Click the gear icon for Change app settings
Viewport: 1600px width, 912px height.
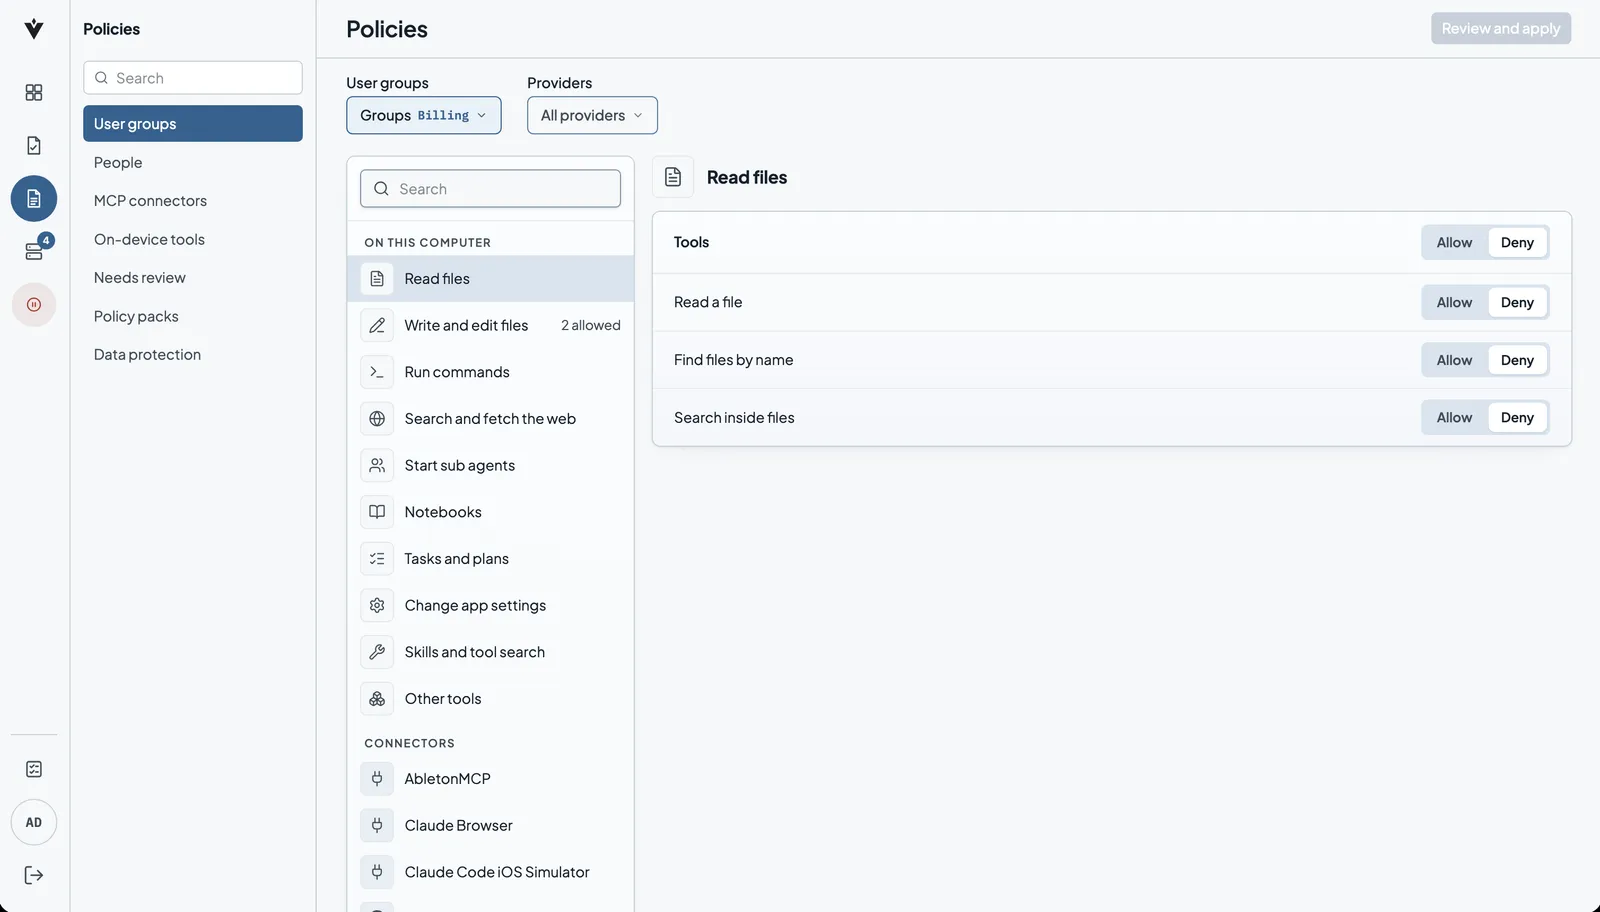pyautogui.click(x=377, y=605)
